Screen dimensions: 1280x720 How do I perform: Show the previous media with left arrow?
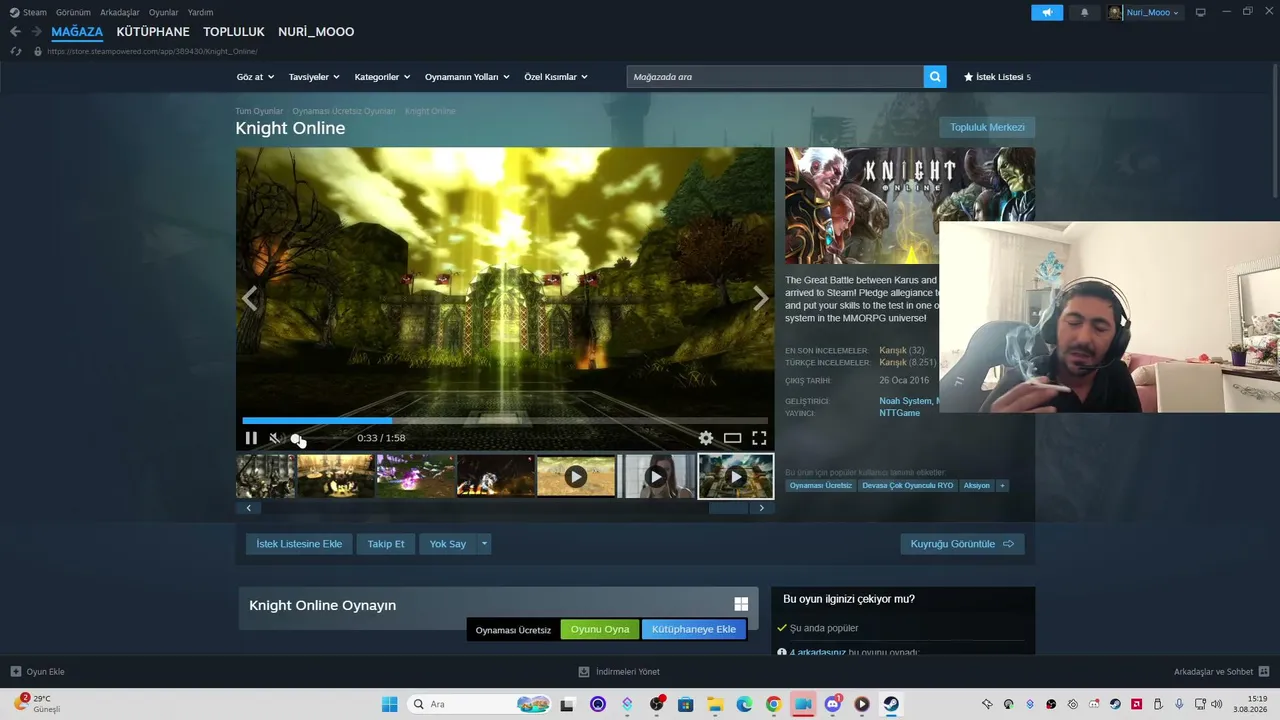point(250,298)
